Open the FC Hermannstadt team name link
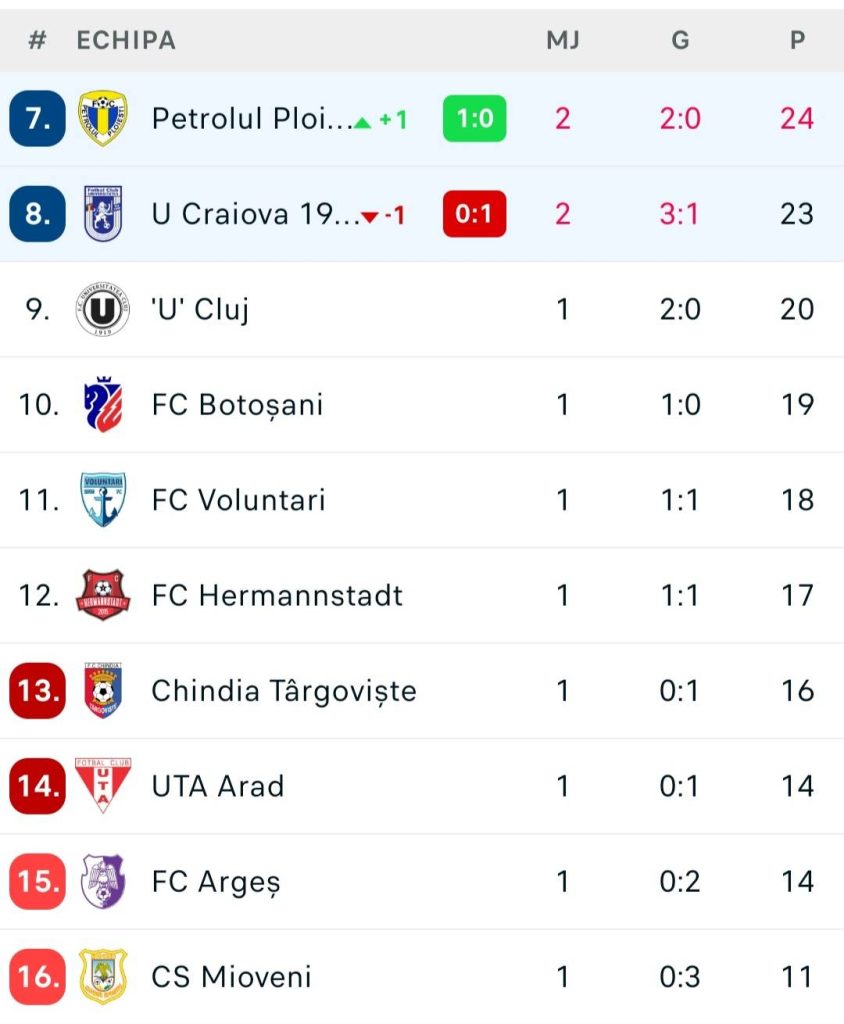This screenshot has height=1024, width=844. (x=277, y=596)
